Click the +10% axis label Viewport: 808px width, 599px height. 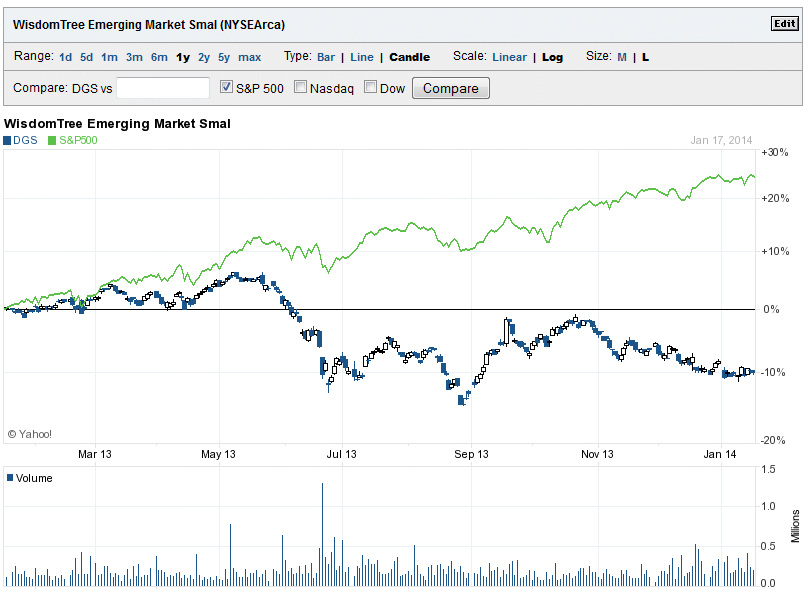point(775,252)
